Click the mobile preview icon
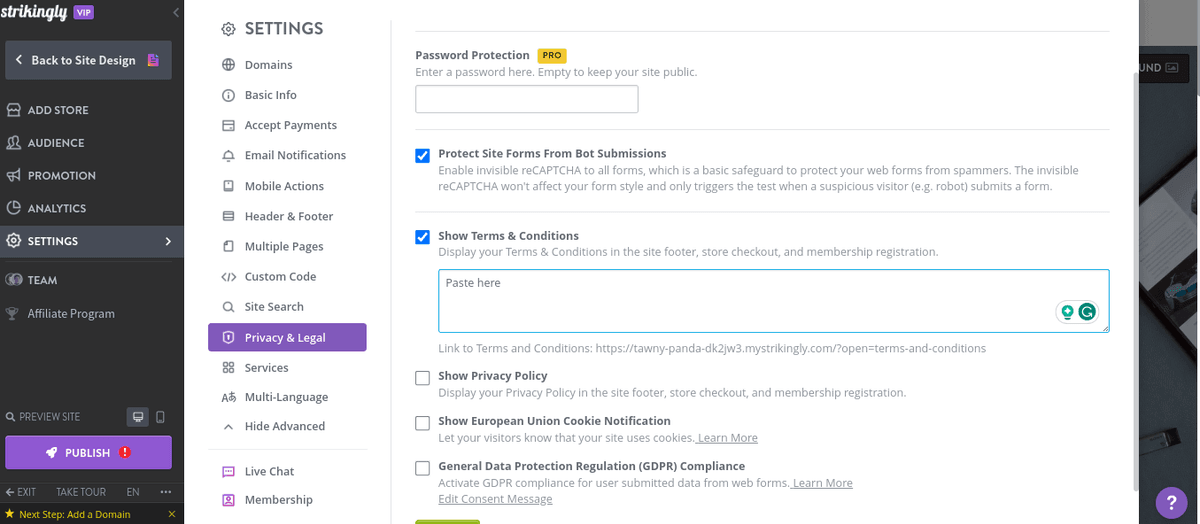The height and width of the screenshot is (524, 1200). pos(160,416)
